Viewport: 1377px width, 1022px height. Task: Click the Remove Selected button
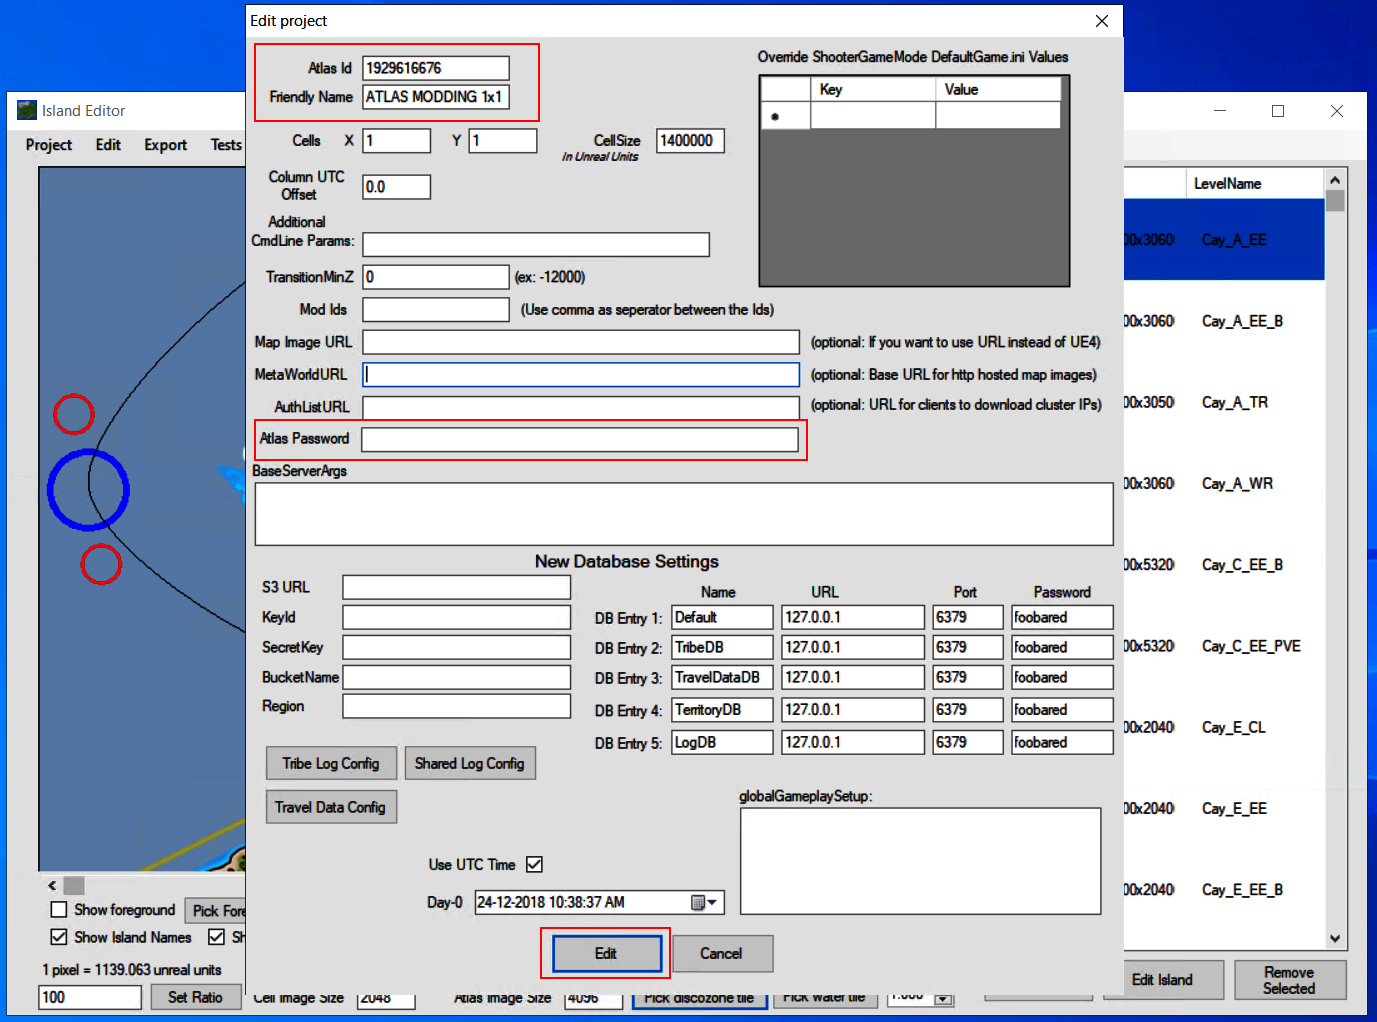1289,980
